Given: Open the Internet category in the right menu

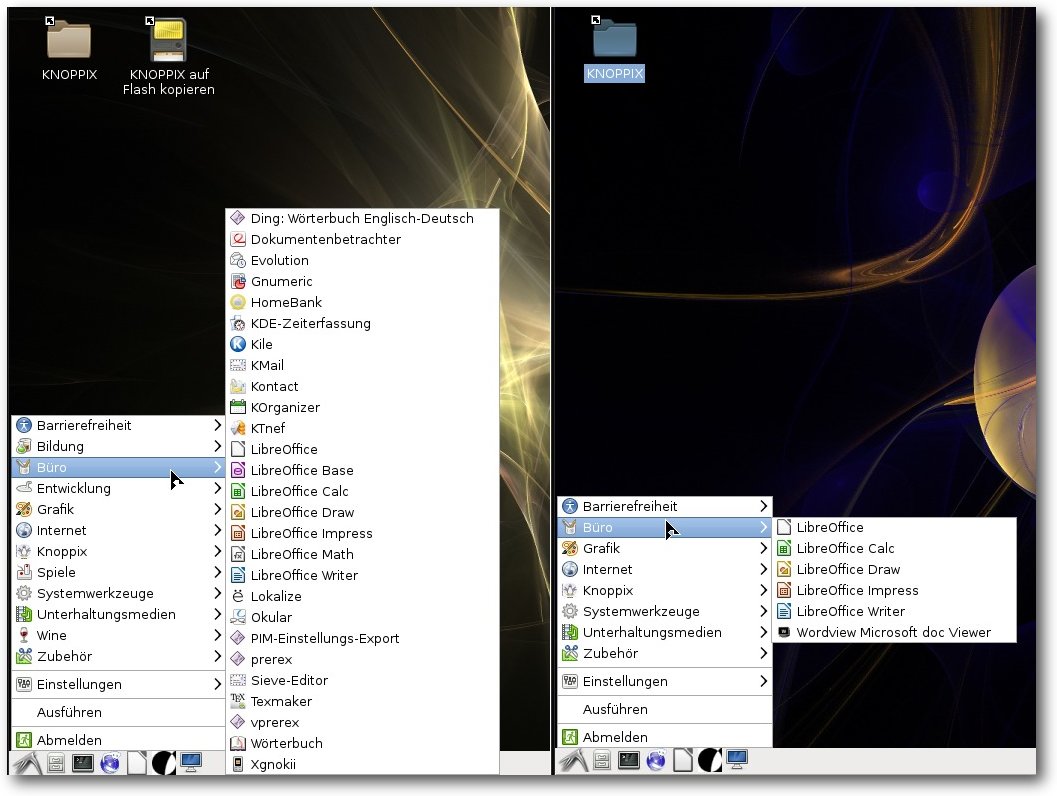Looking at the screenshot, I should [665, 569].
